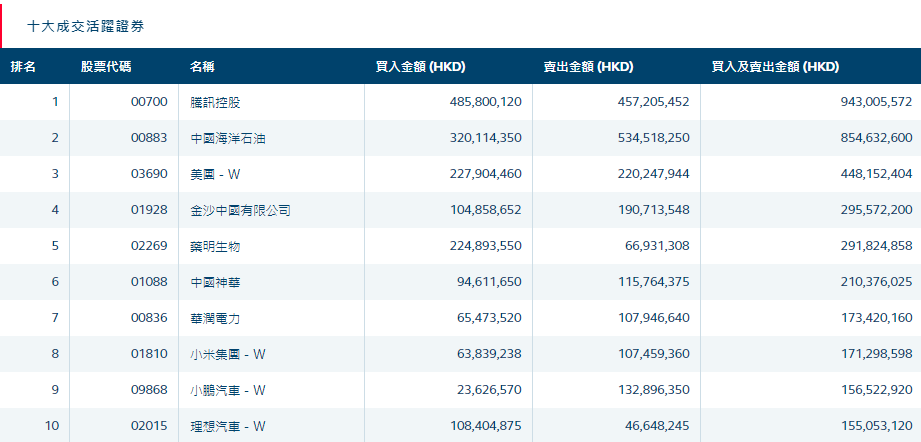Screen dimensions: 921x442
Task: Click buy amount 227,904,460
Action: pyautogui.click(x=486, y=174)
